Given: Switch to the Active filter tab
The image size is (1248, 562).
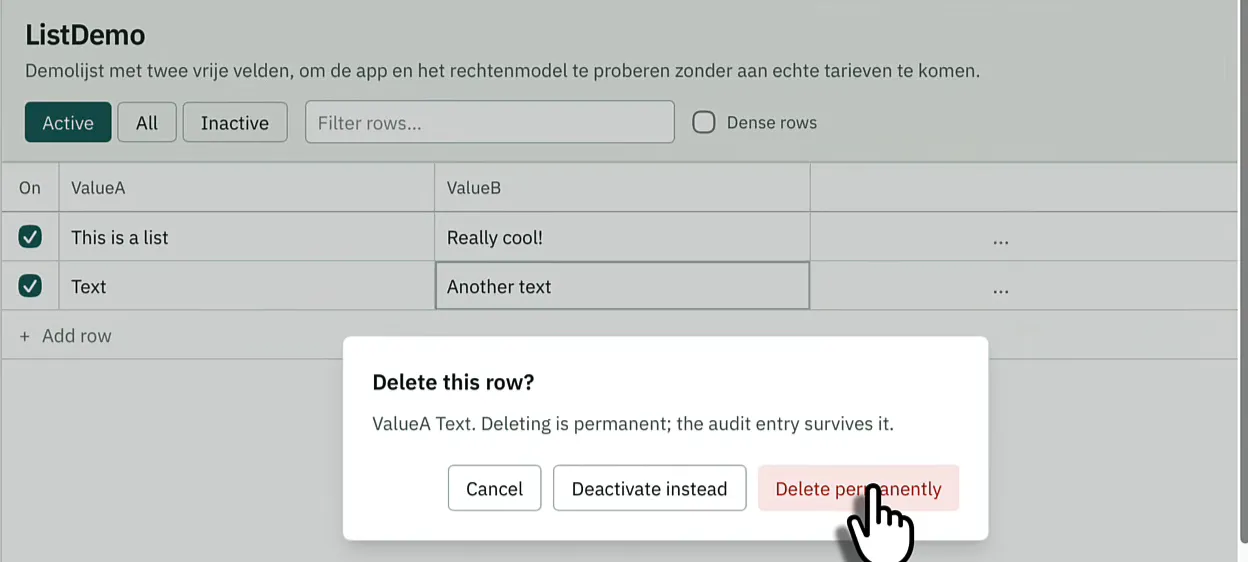Looking at the screenshot, I should coord(67,123).
